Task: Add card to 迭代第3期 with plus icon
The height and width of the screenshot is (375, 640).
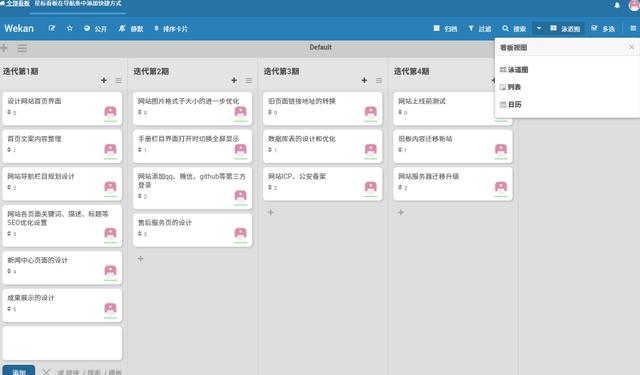Action: (x=364, y=80)
